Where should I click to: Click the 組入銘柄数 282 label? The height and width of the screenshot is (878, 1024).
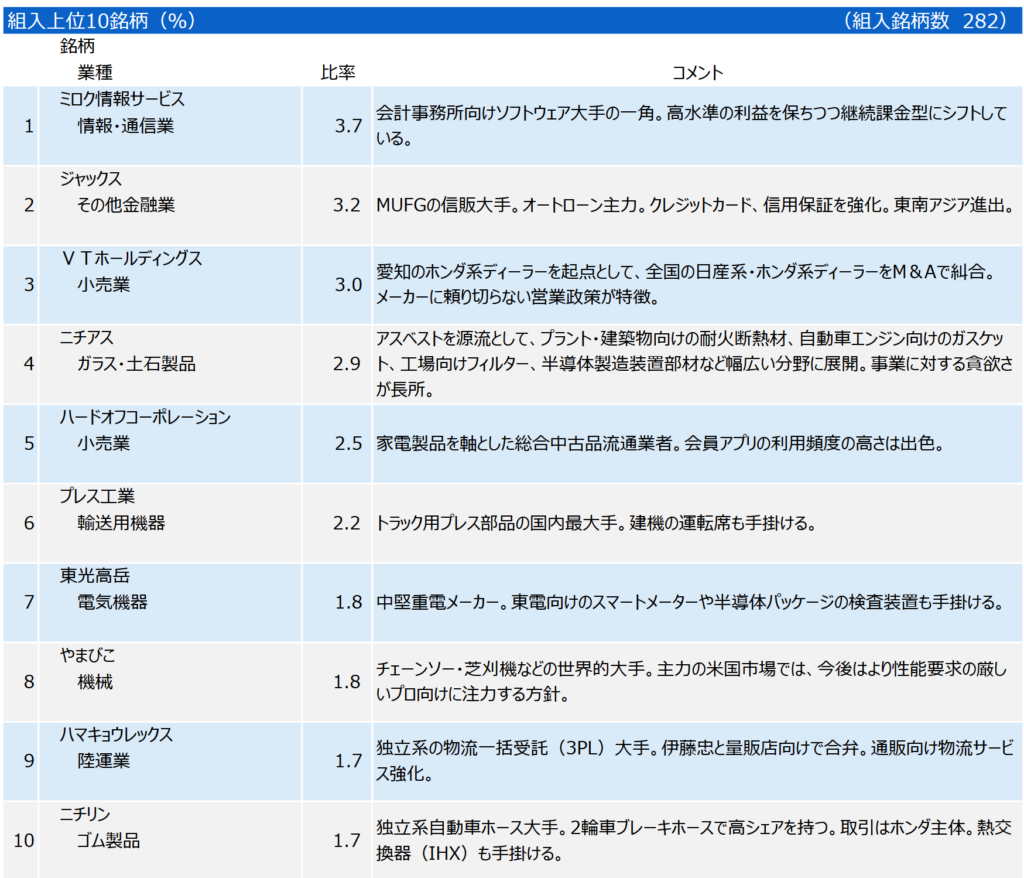point(926,20)
